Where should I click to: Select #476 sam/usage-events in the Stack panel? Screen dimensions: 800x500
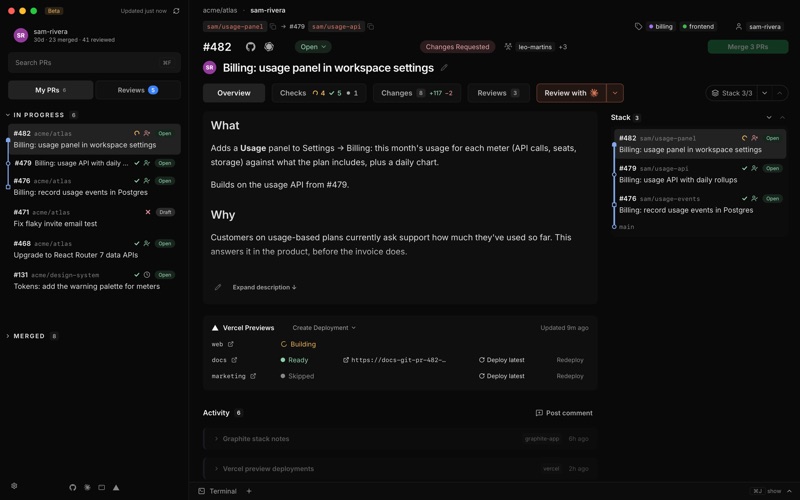point(699,204)
